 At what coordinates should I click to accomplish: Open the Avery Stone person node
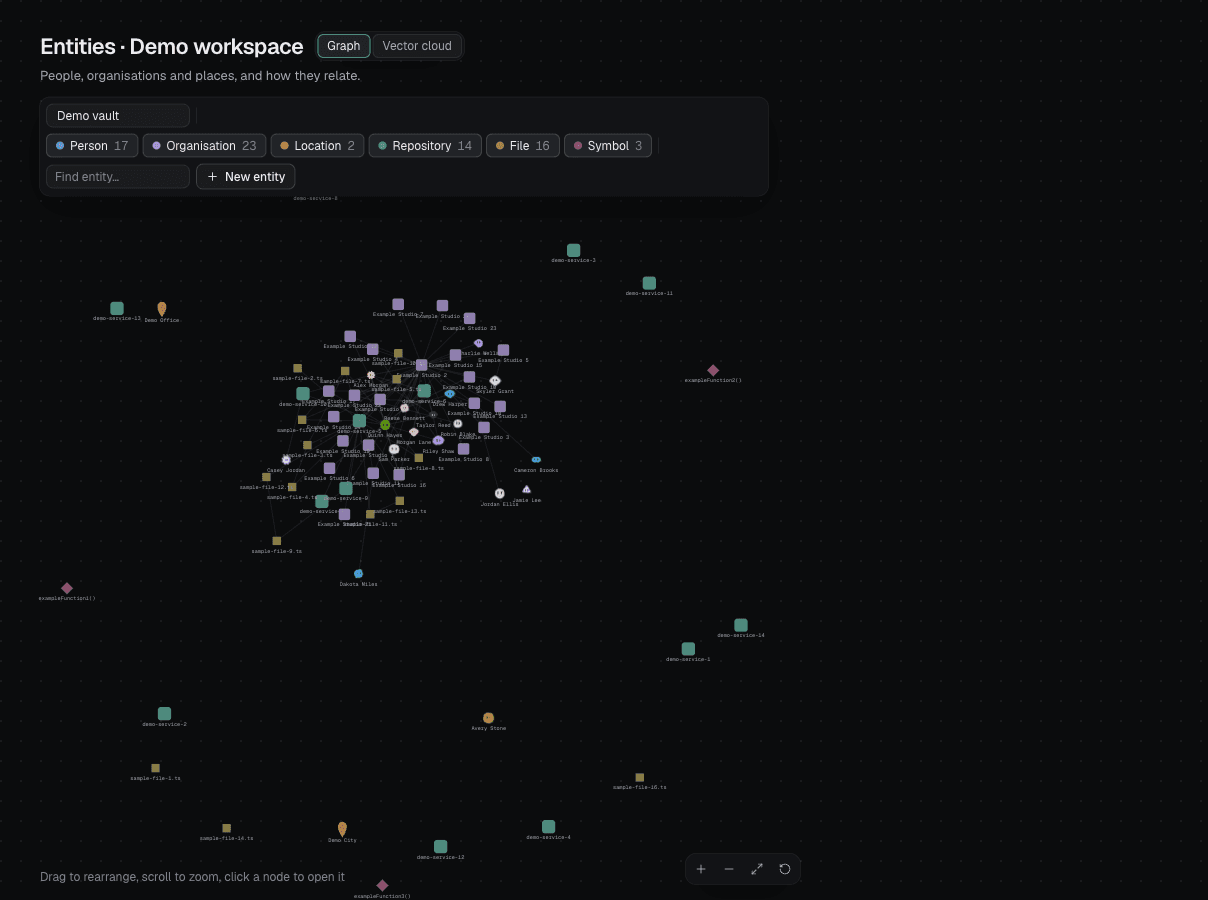pos(489,718)
